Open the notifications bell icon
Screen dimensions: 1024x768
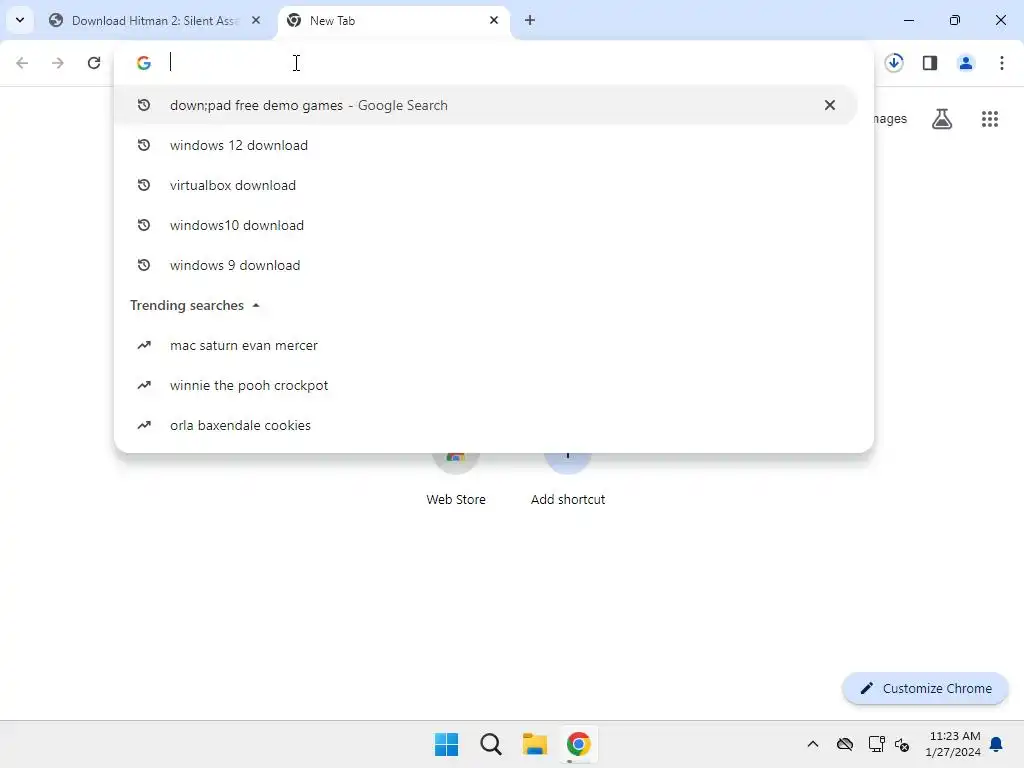pos(997,744)
